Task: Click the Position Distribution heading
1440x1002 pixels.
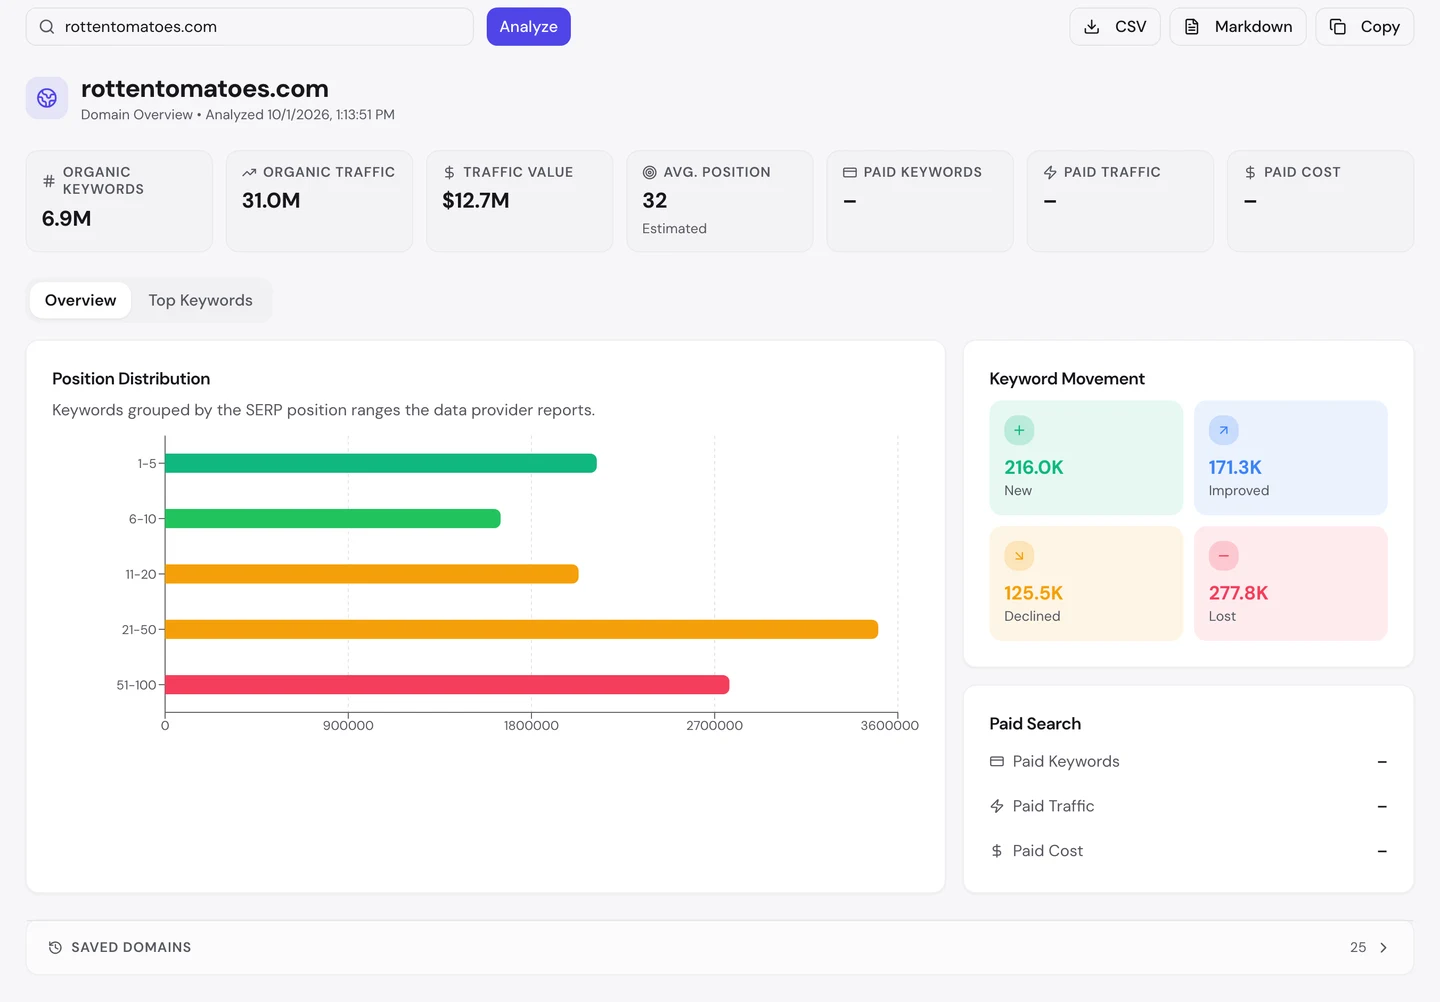Action: pyautogui.click(x=131, y=379)
